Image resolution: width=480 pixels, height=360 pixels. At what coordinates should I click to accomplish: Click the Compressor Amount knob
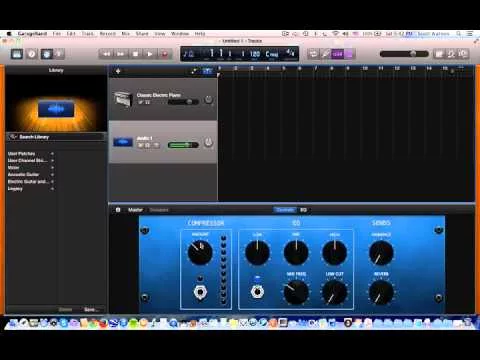click(x=200, y=252)
